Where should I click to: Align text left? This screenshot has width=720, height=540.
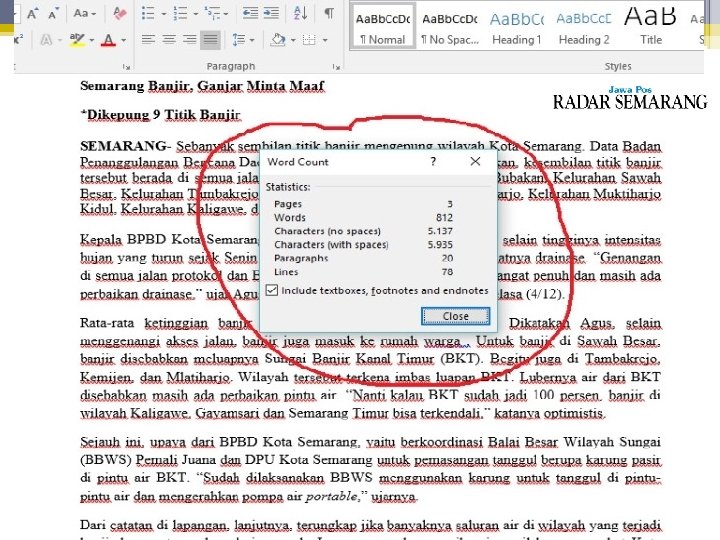(148, 40)
